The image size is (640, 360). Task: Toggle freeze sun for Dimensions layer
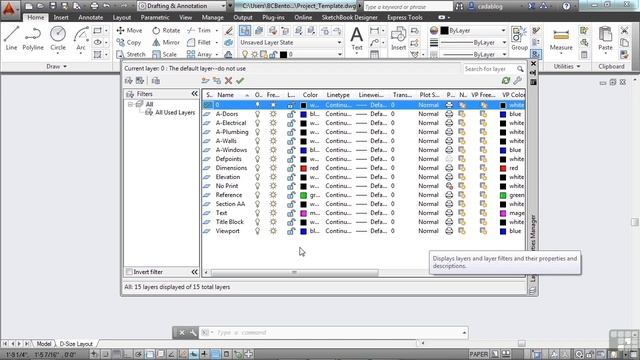pos(273,168)
